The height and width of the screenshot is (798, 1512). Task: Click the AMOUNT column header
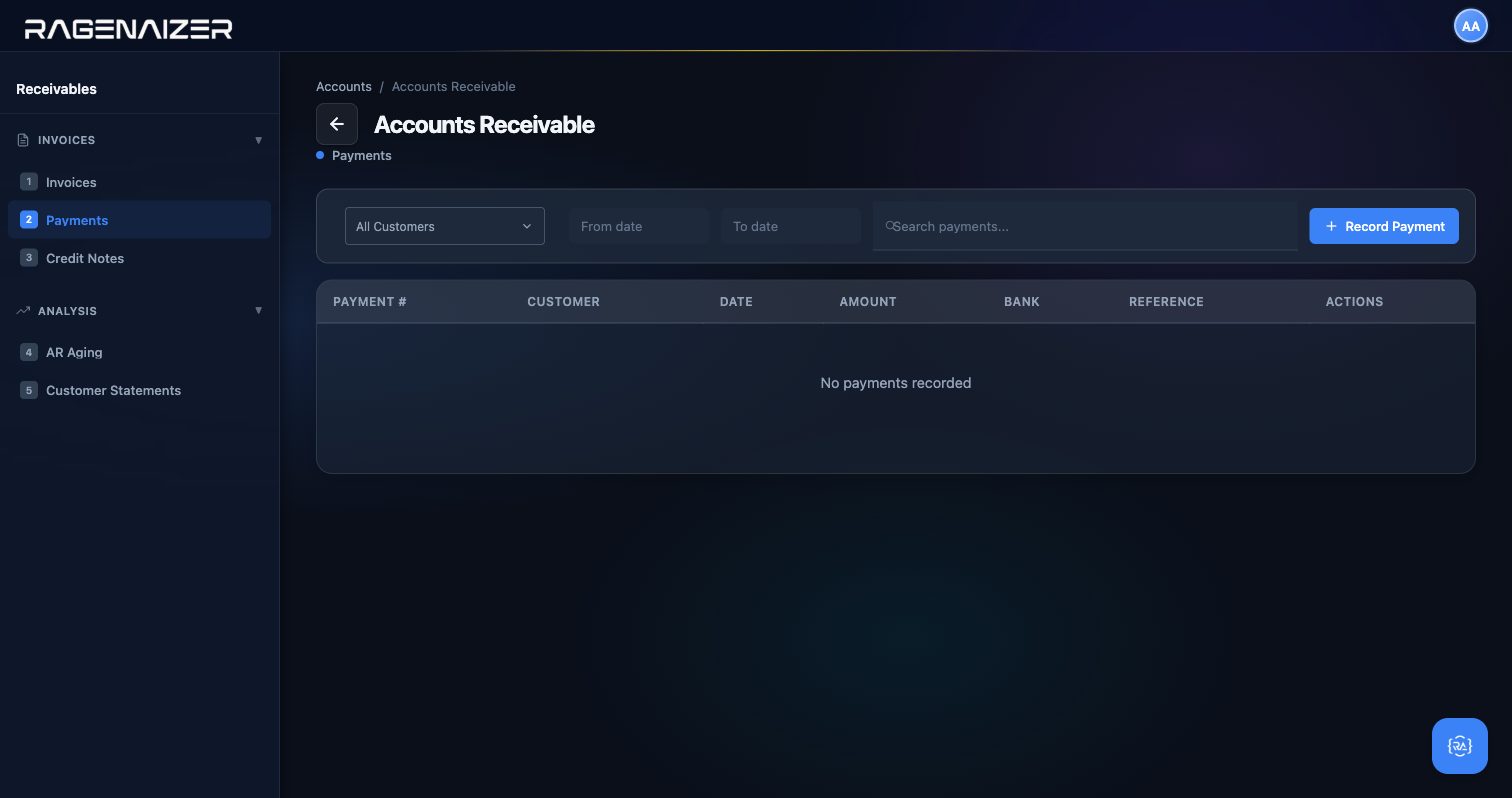(868, 302)
